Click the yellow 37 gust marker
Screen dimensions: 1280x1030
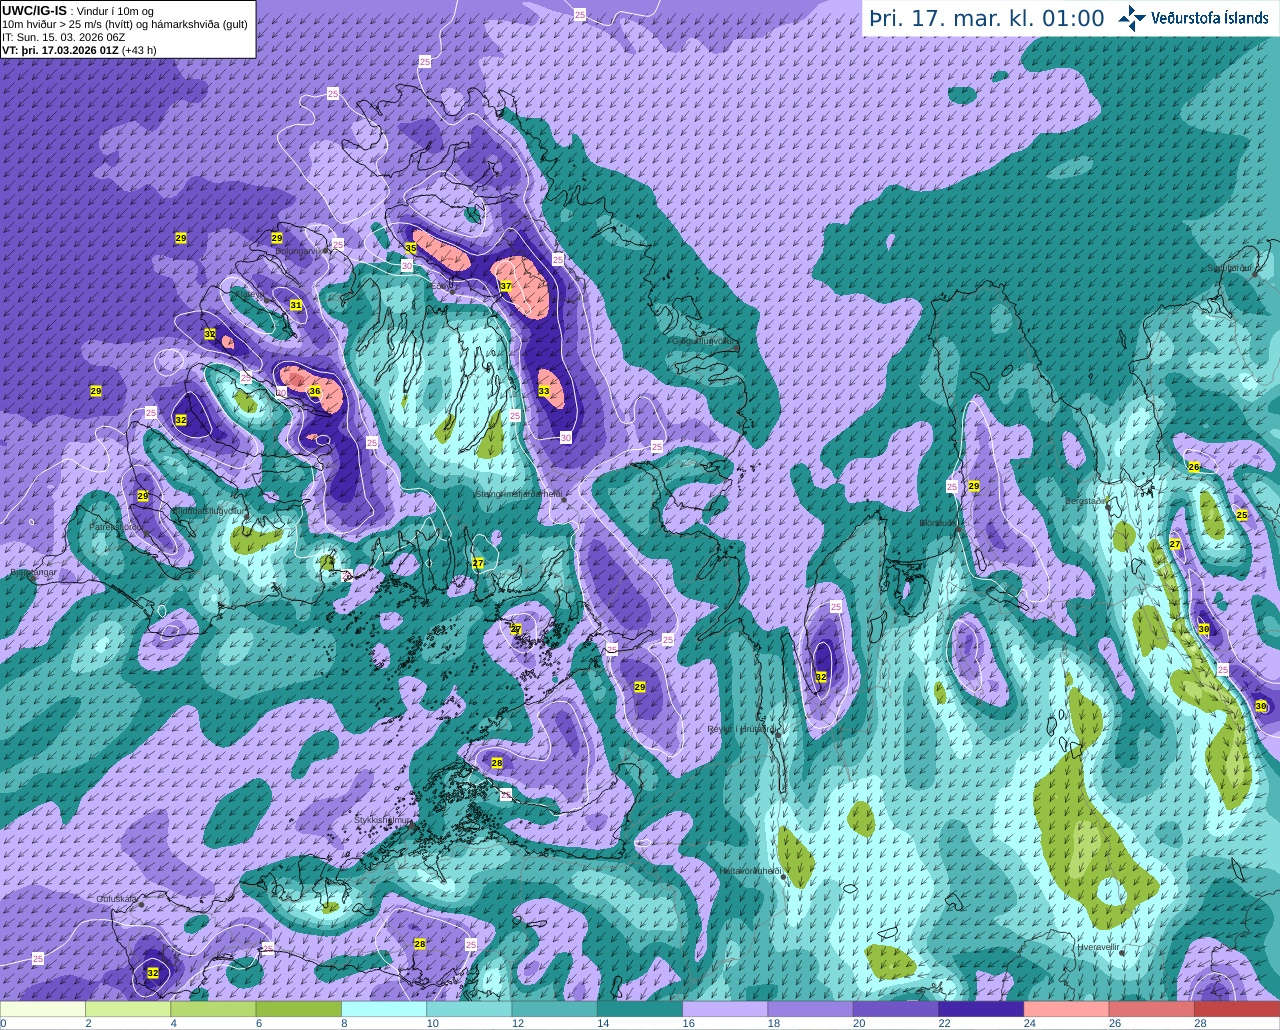506,286
